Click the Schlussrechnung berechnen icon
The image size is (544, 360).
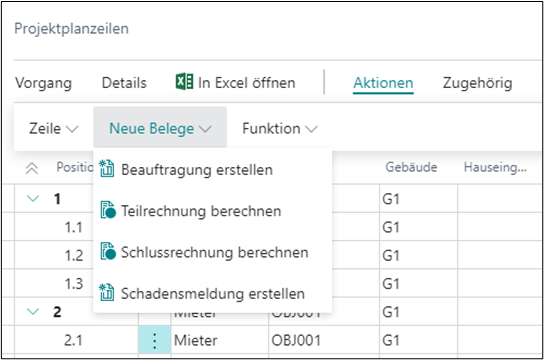pyautogui.click(x=108, y=251)
